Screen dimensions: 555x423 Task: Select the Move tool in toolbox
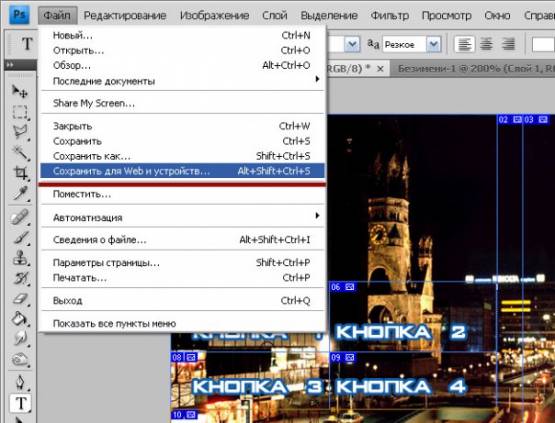20,92
